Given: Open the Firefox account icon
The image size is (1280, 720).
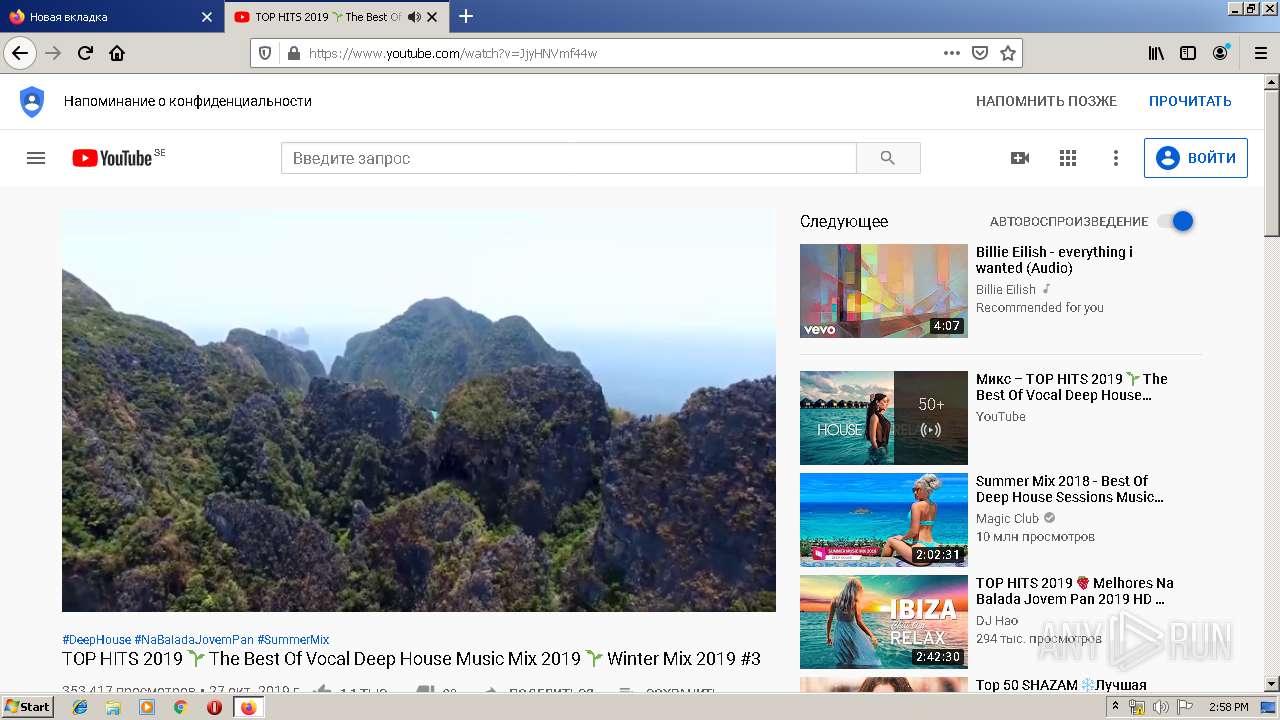Looking at the screenshot, I should [1220, 53].
